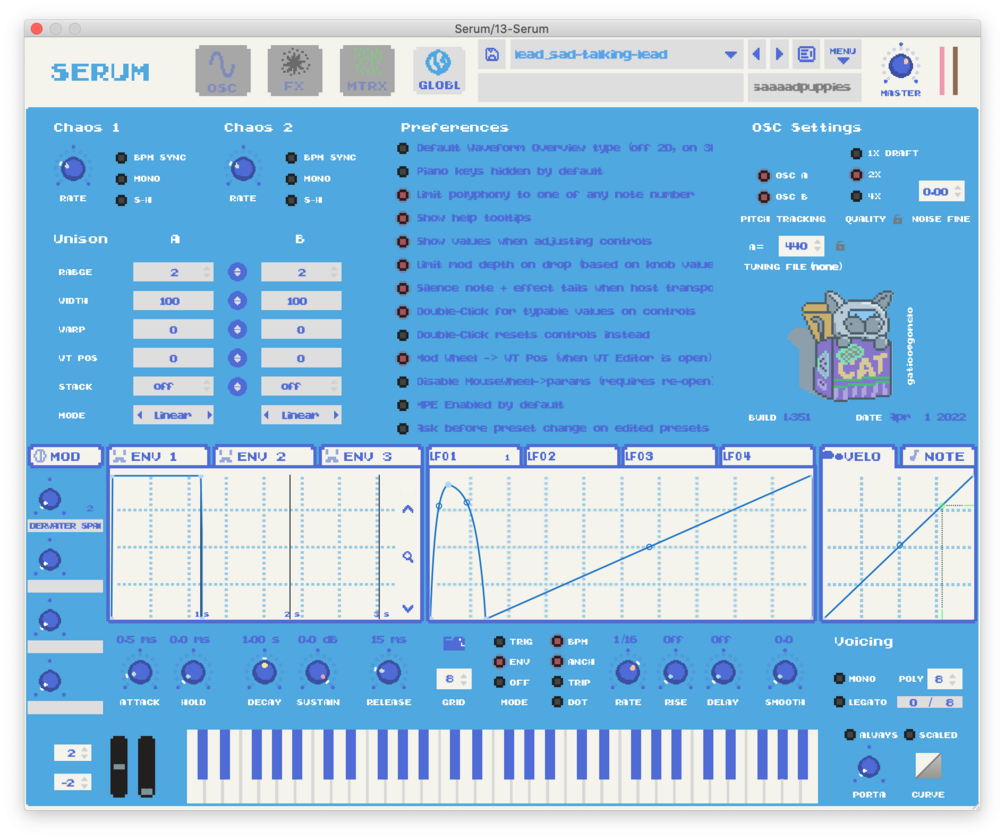Go to previous preset arrow
The height and width of the screenshot is (839, 1005).
click(x=757, y=54)
